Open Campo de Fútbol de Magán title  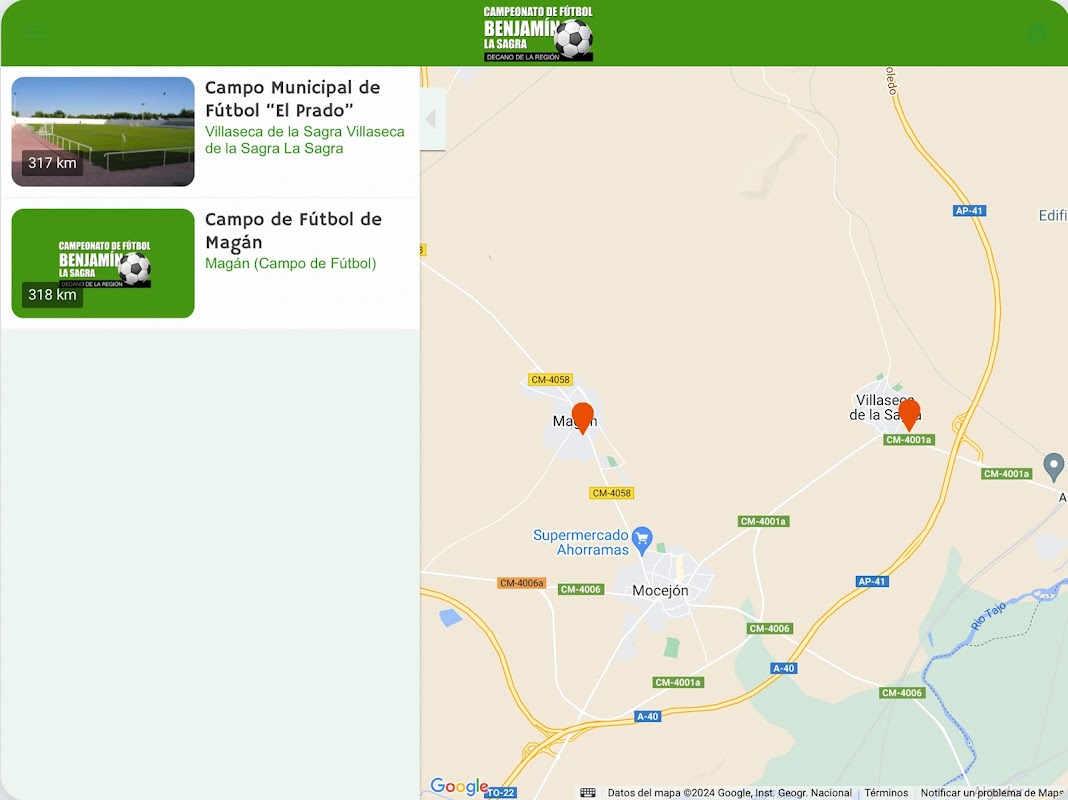(294, 230)
